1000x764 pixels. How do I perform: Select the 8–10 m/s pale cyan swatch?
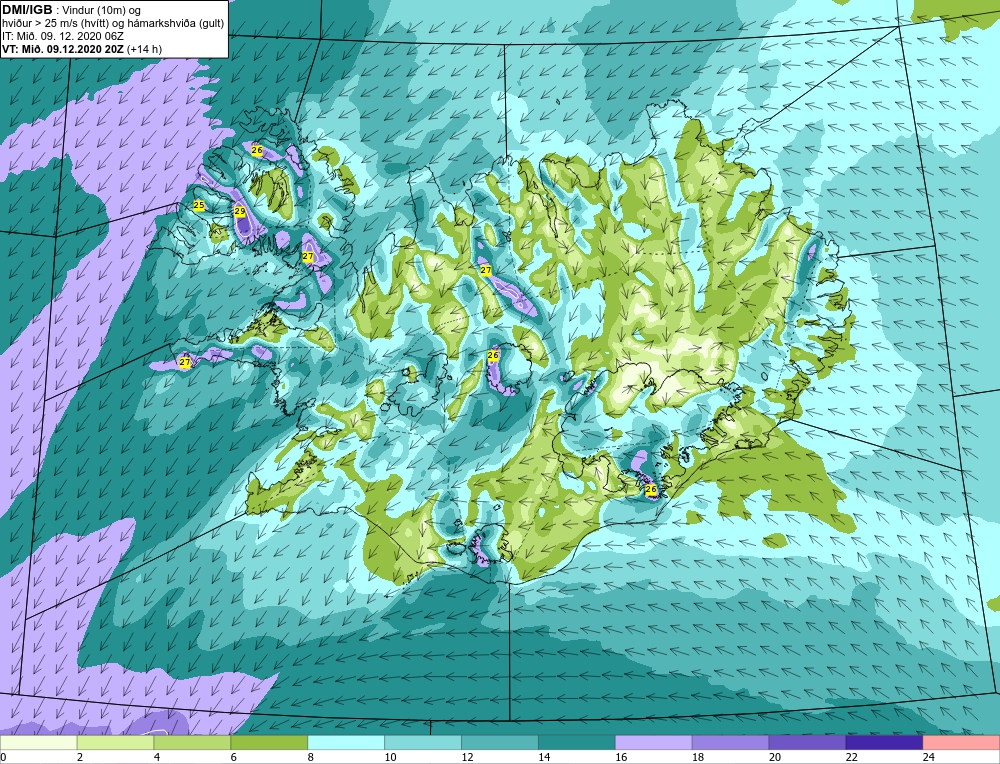coord(346,742)
